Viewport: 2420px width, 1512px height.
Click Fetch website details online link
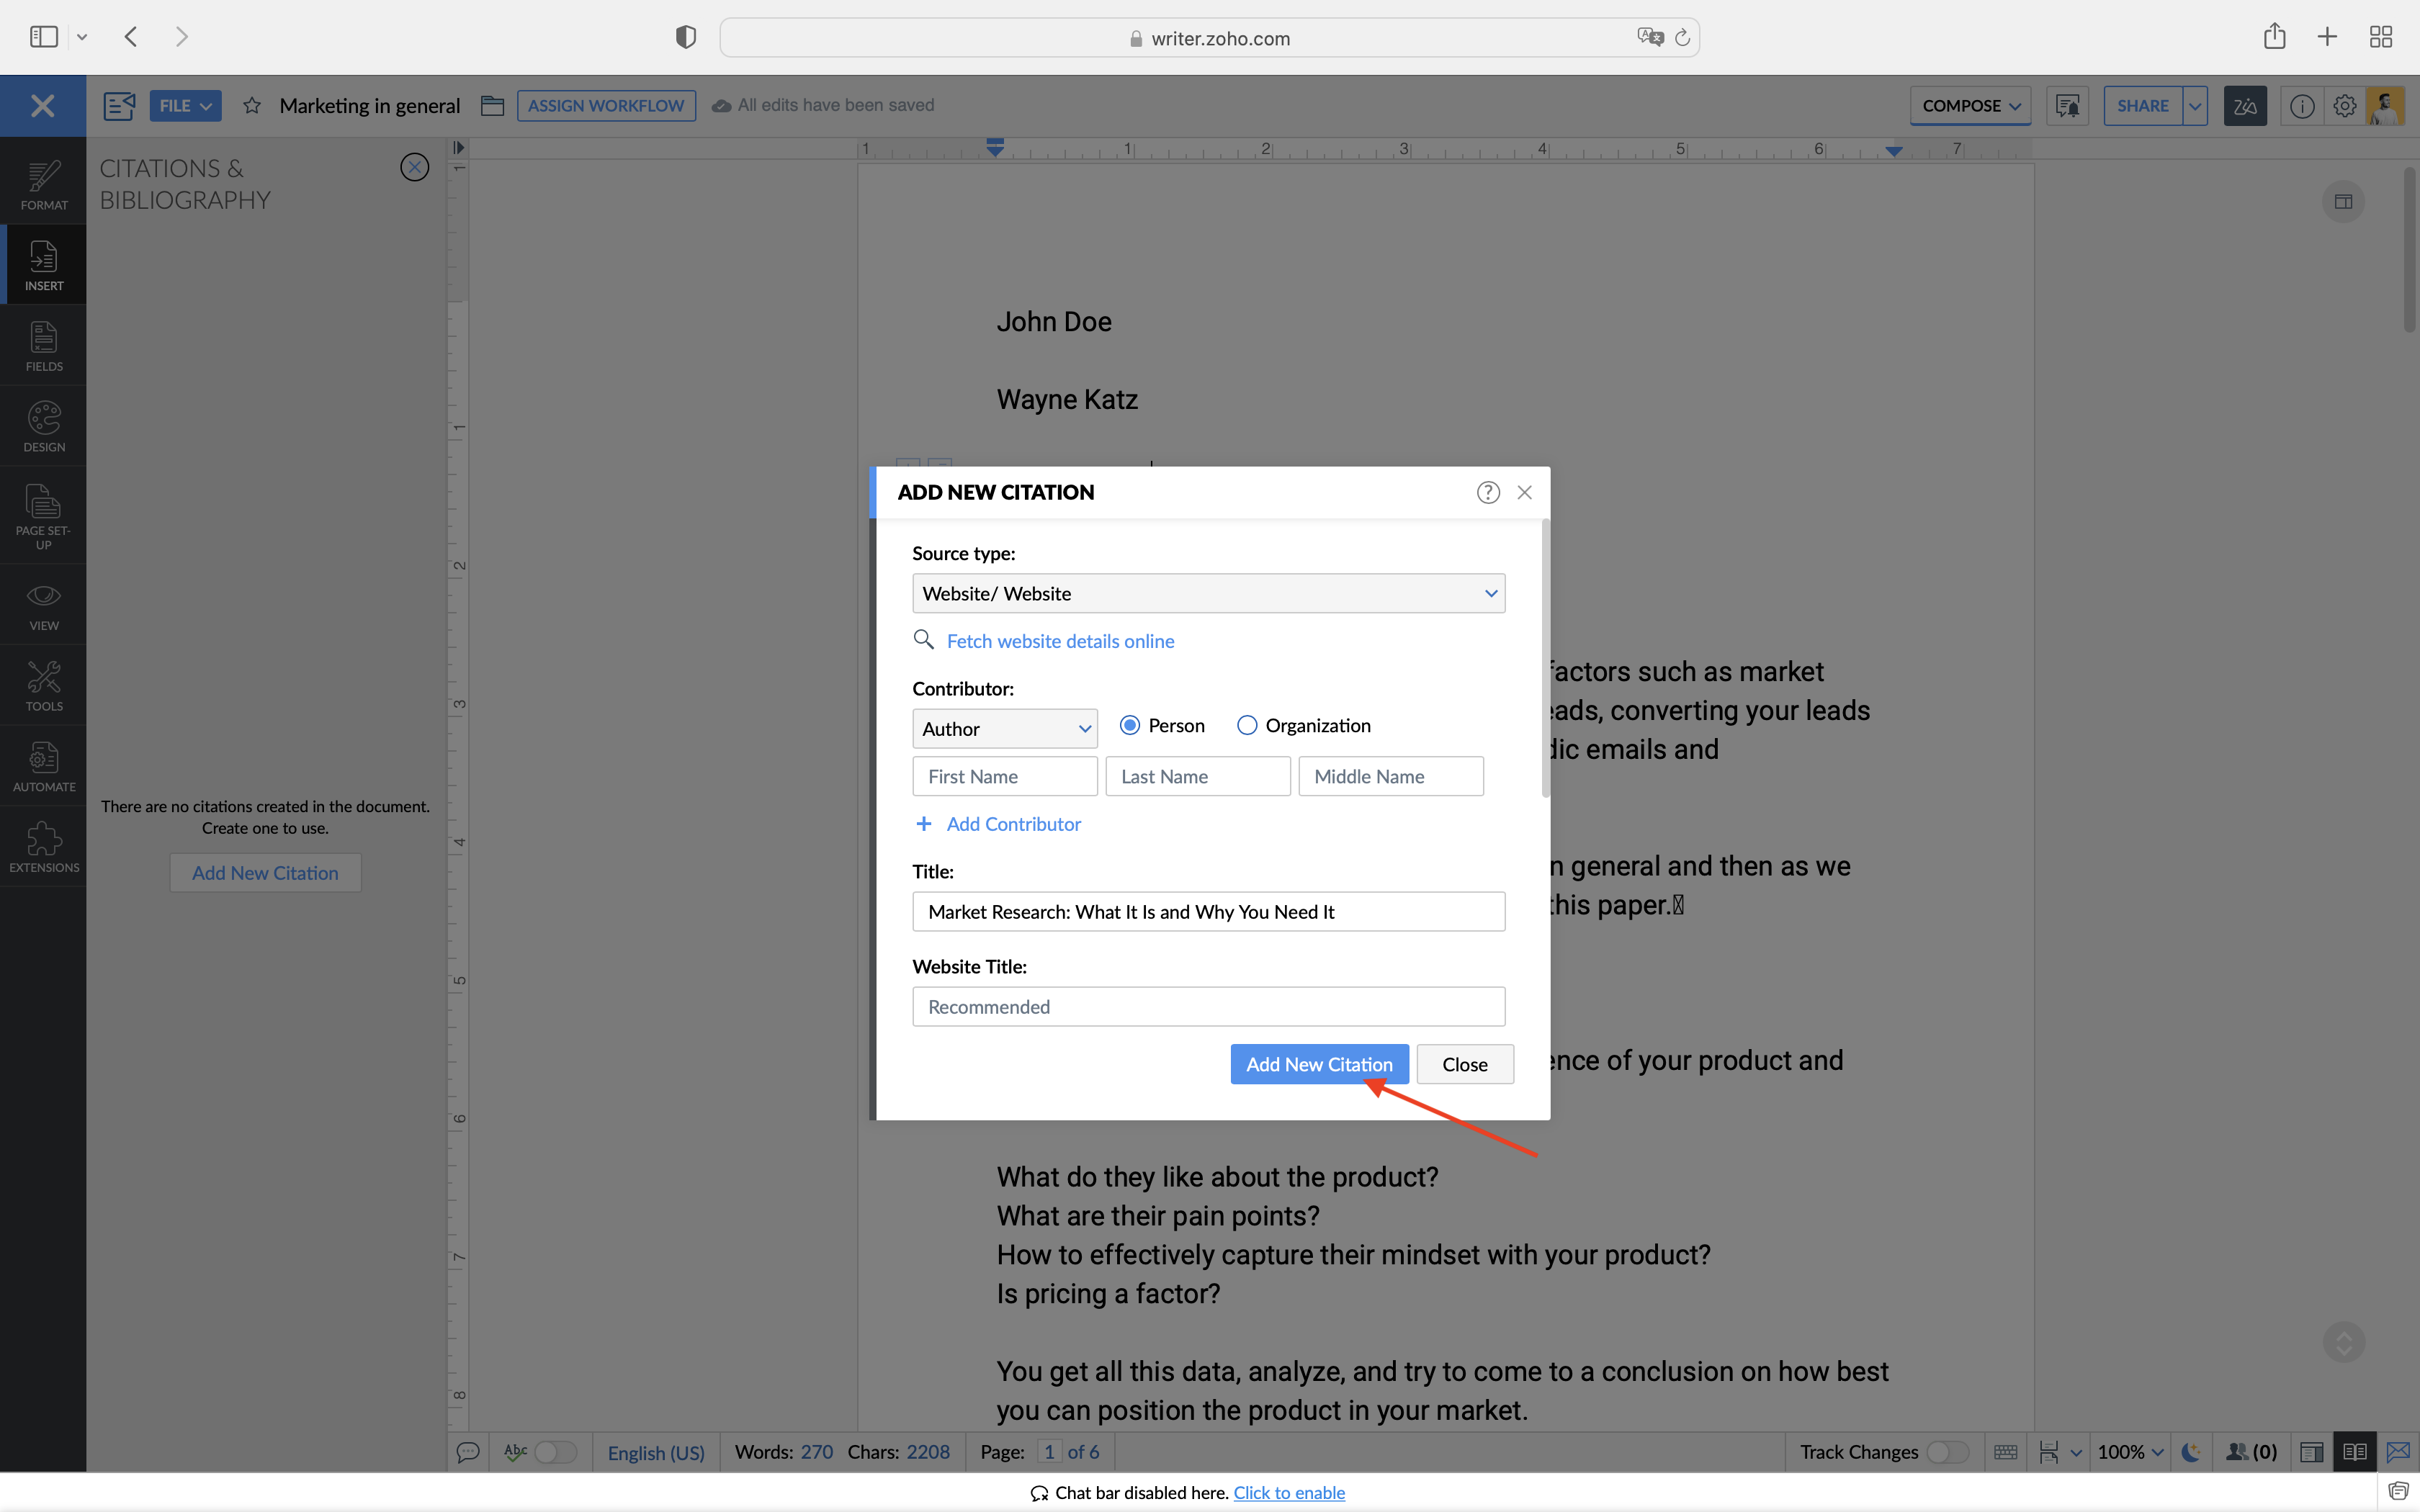(1060, 641)
